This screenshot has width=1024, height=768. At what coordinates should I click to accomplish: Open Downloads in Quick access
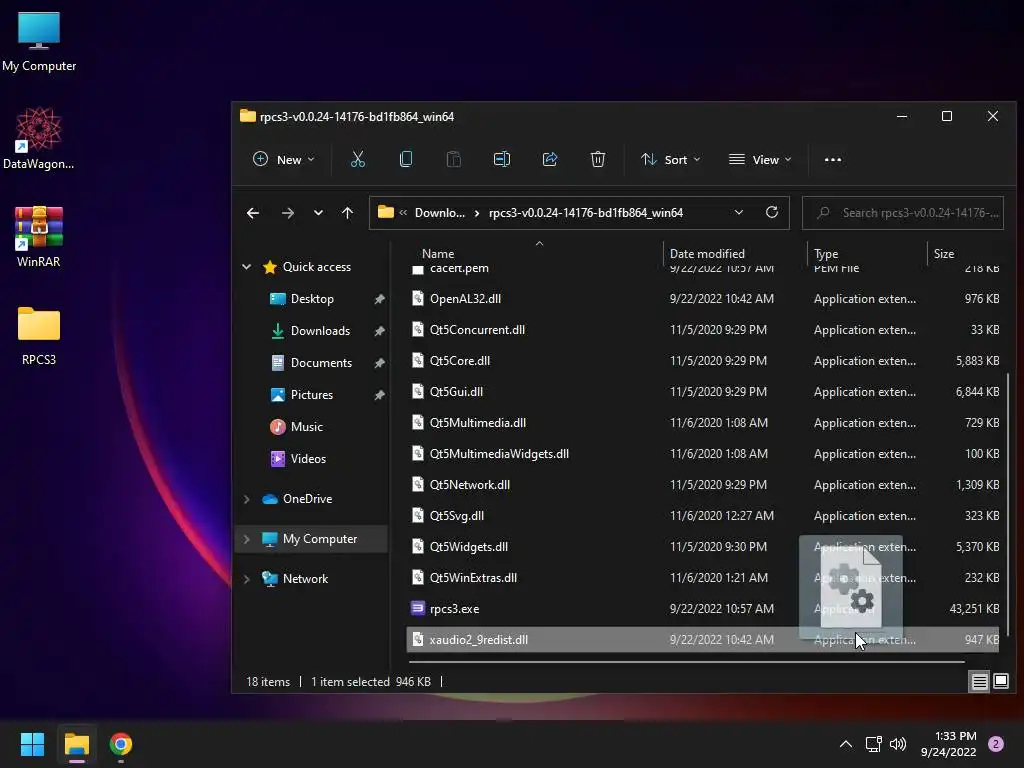(321, 330)
